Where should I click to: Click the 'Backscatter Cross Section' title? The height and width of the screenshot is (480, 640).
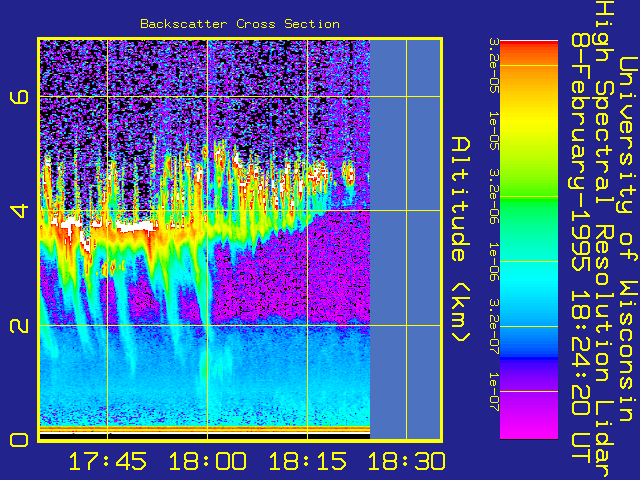(x=240, y=24)
